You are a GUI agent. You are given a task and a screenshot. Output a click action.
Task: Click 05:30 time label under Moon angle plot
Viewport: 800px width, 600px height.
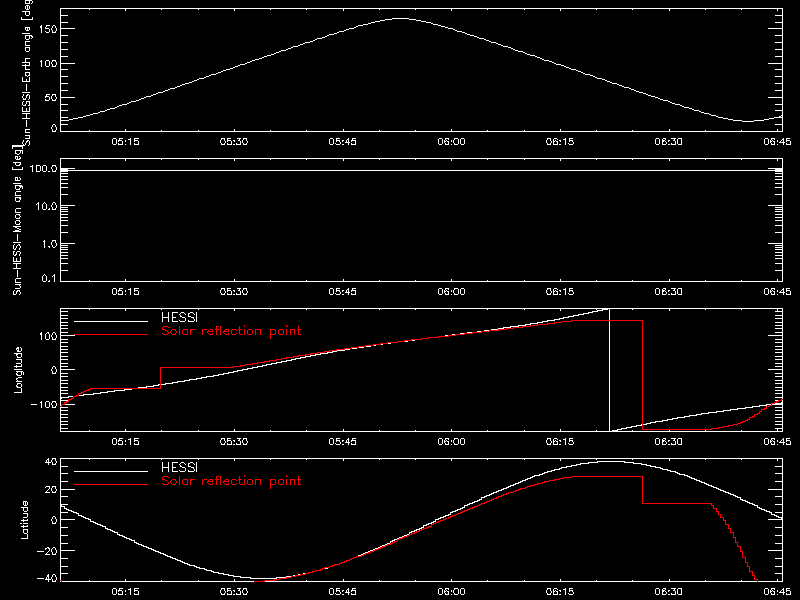click(x=234, y=292)
